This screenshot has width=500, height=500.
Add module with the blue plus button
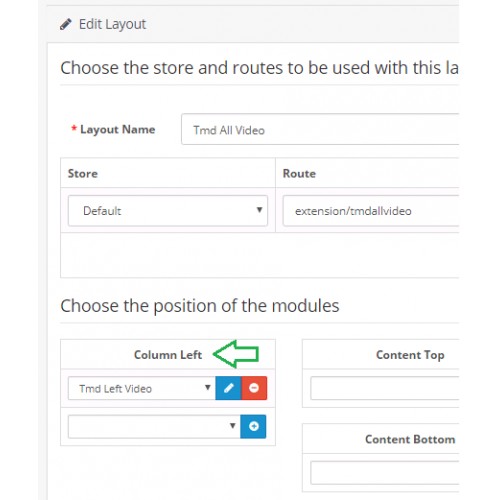point(253,426)
